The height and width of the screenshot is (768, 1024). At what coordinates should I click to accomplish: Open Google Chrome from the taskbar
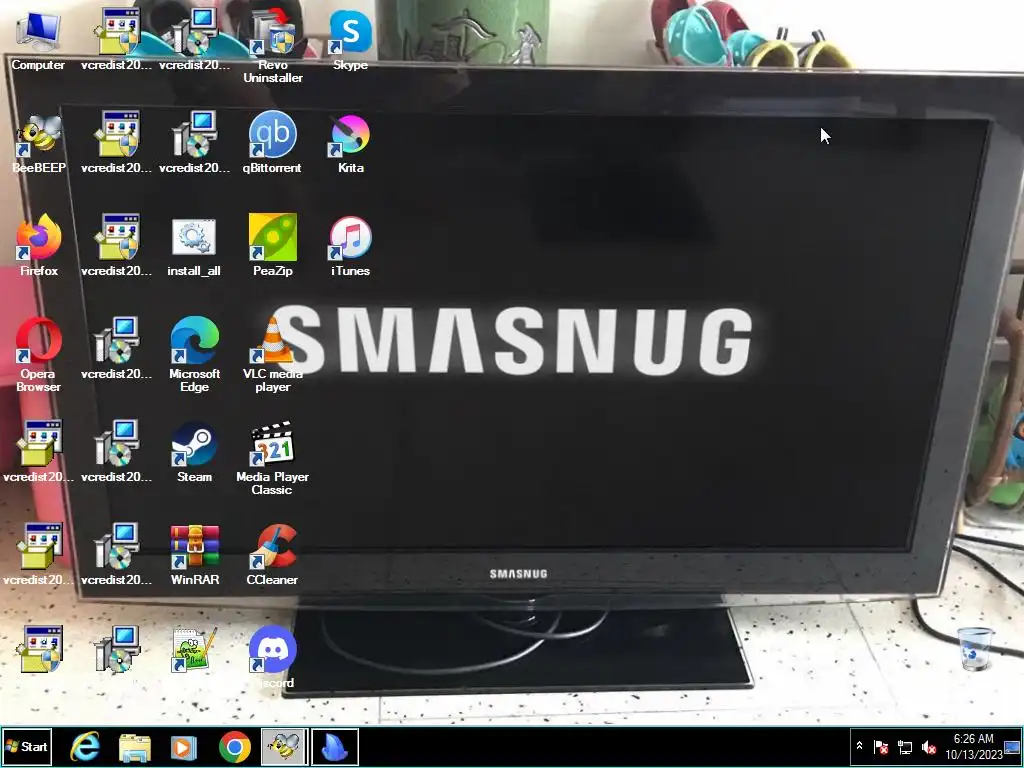[234, 746]
